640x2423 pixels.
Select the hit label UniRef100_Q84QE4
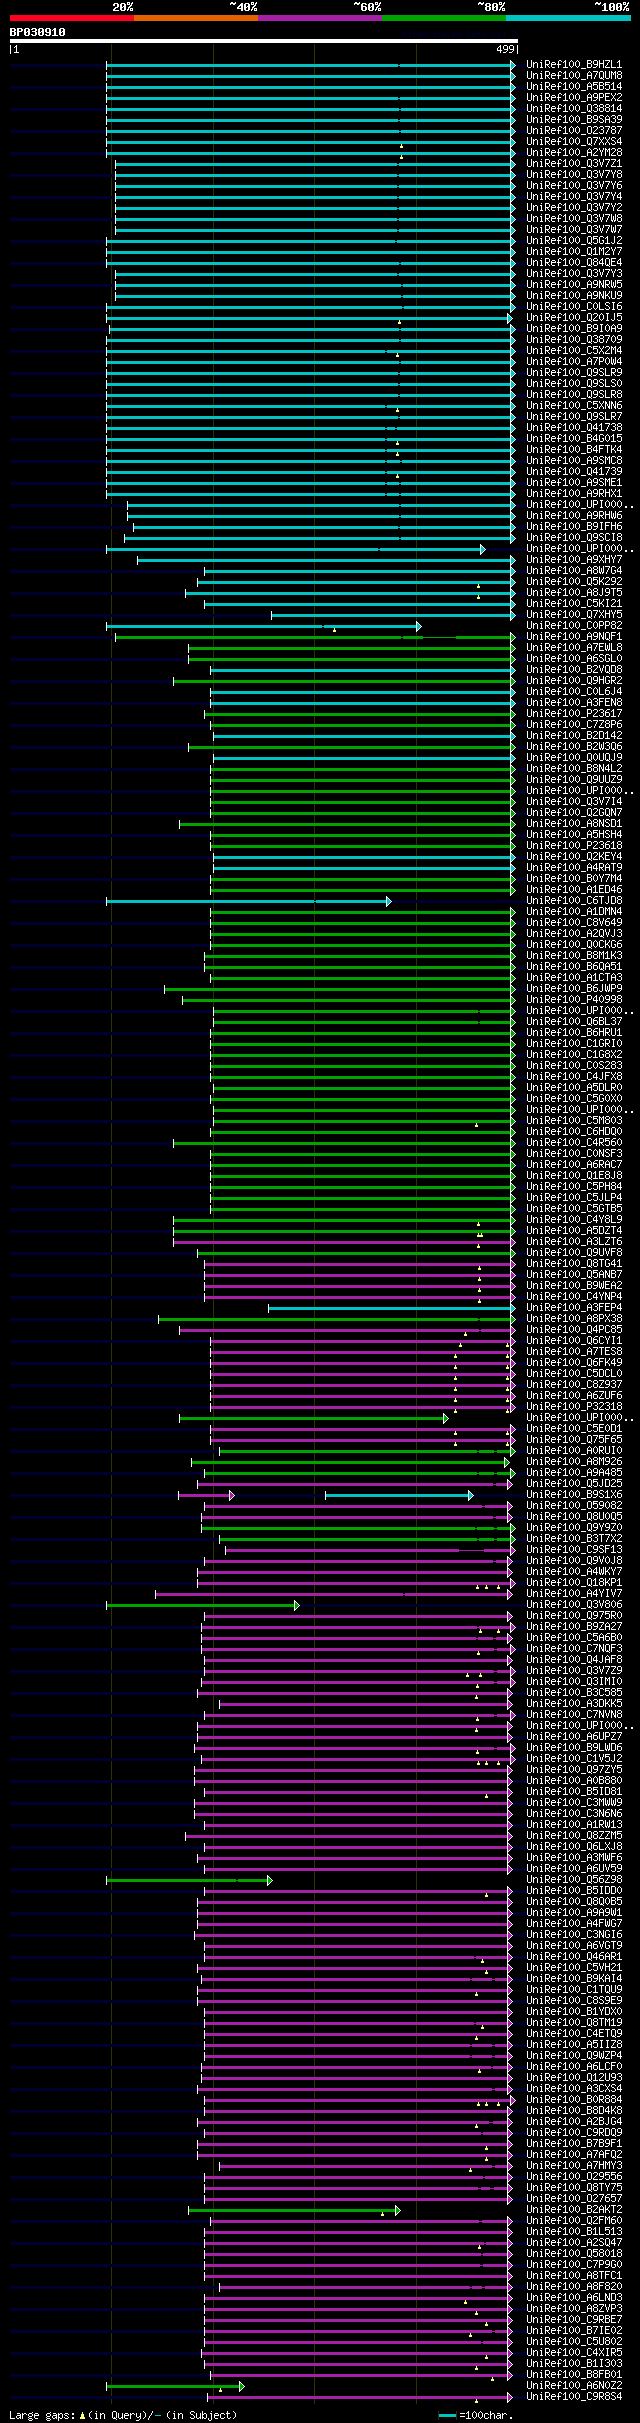[574, 263]
